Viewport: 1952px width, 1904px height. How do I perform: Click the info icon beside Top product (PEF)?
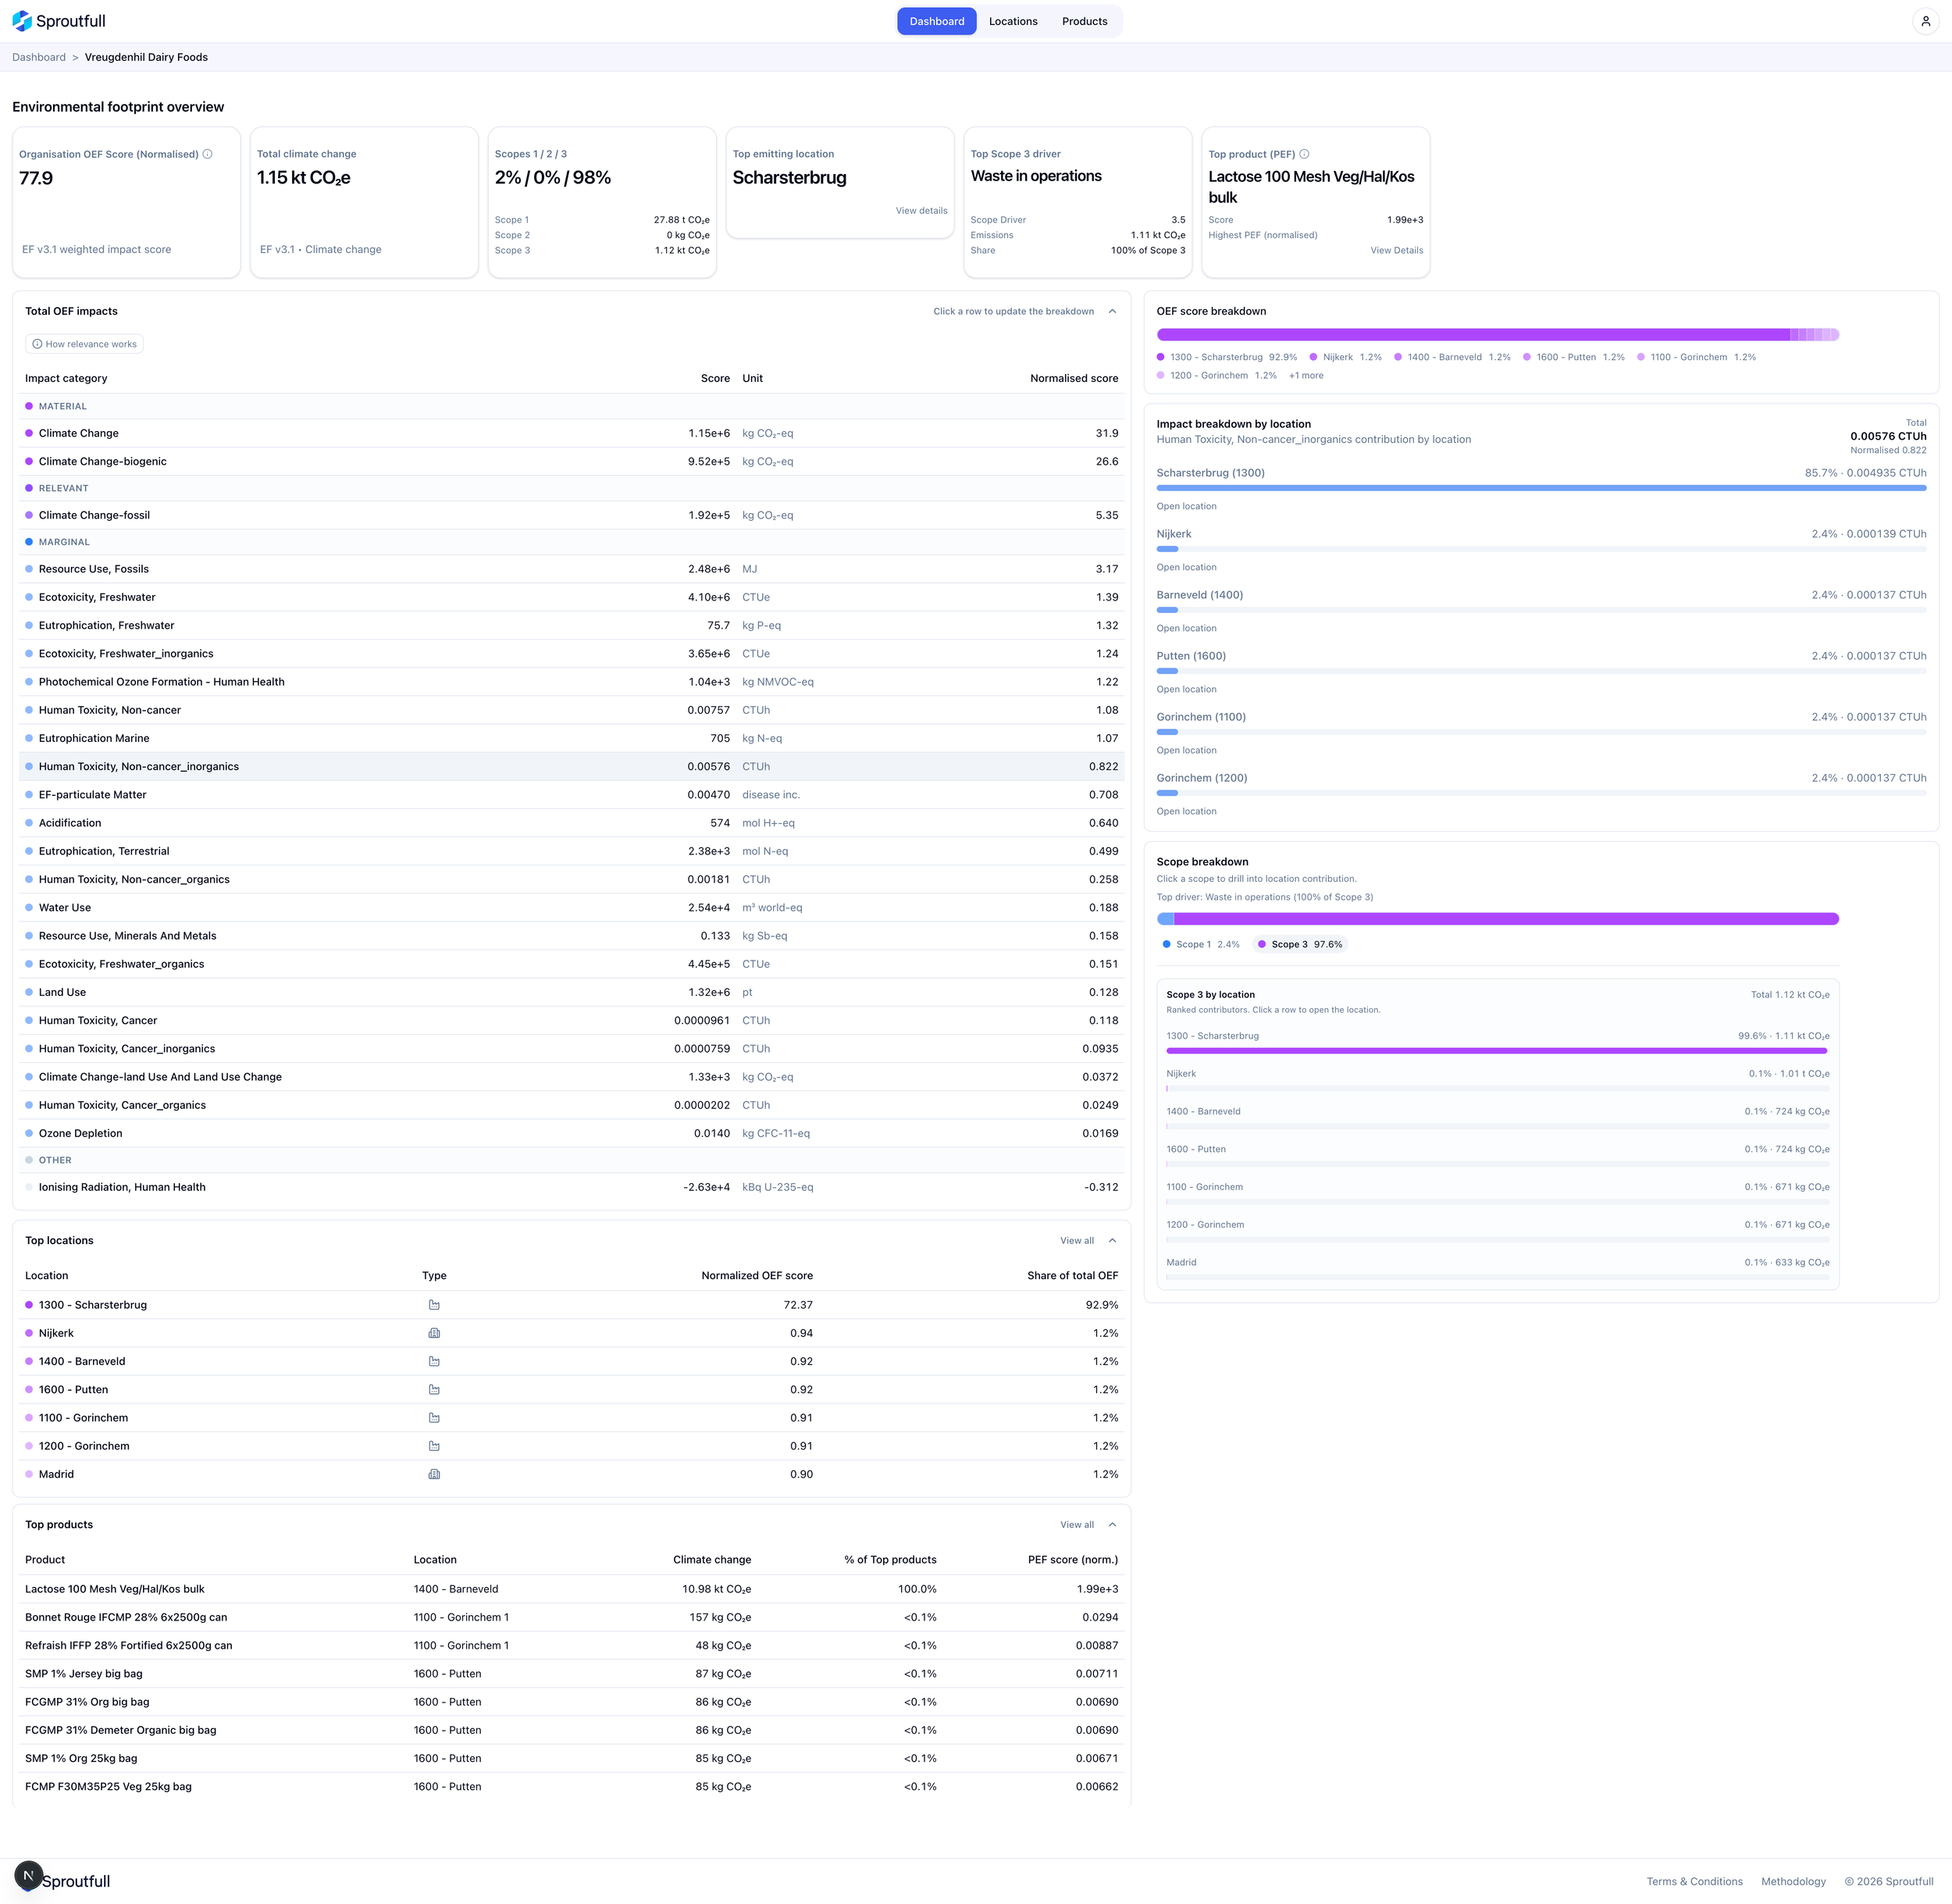pos(1304,154)
